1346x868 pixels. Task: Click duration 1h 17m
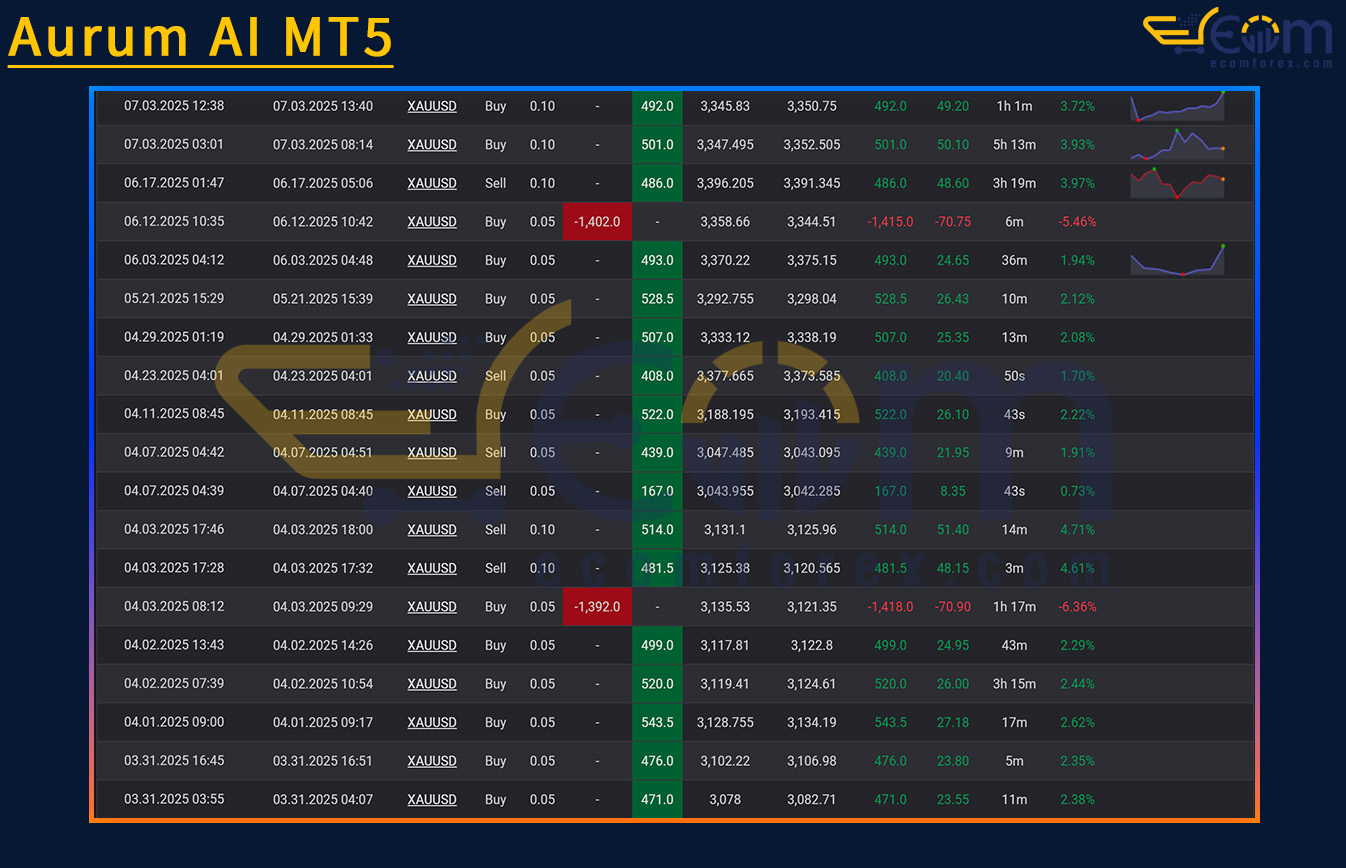(x=1014, y=607)
